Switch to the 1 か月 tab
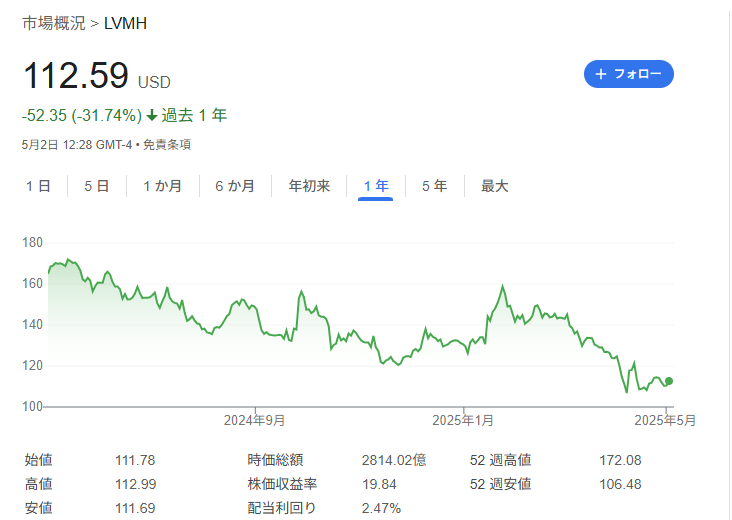This screenshot has width=732, height=520. coord(162,186)
